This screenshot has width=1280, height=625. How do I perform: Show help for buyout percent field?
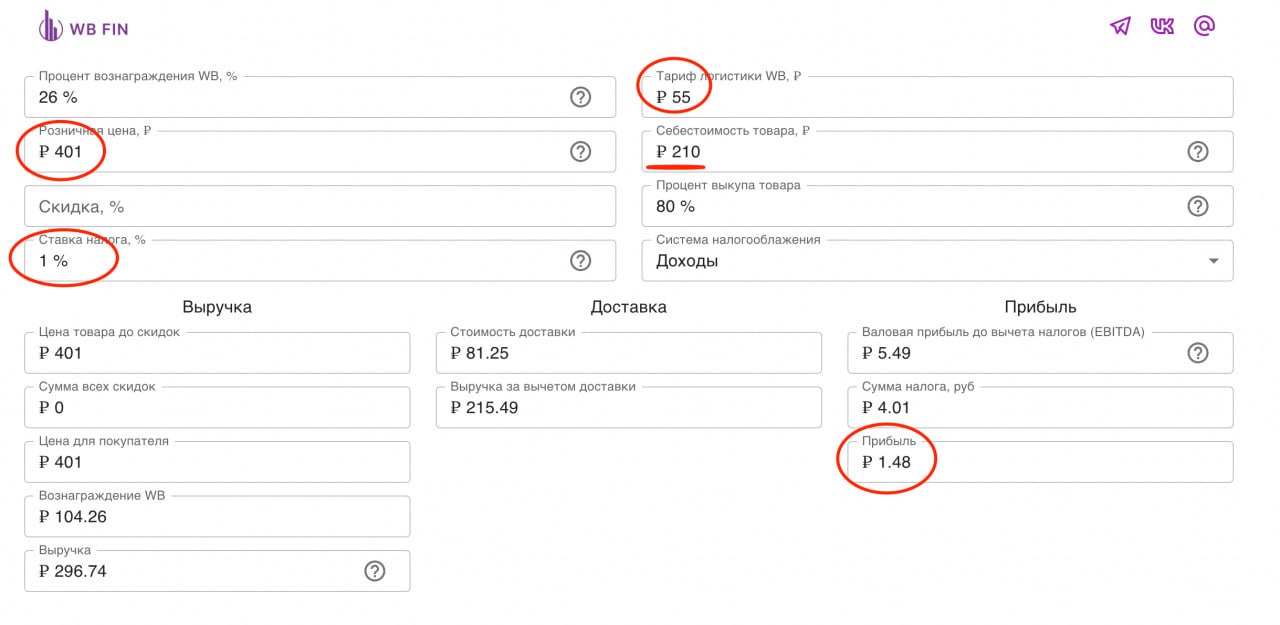(1198, 206)
